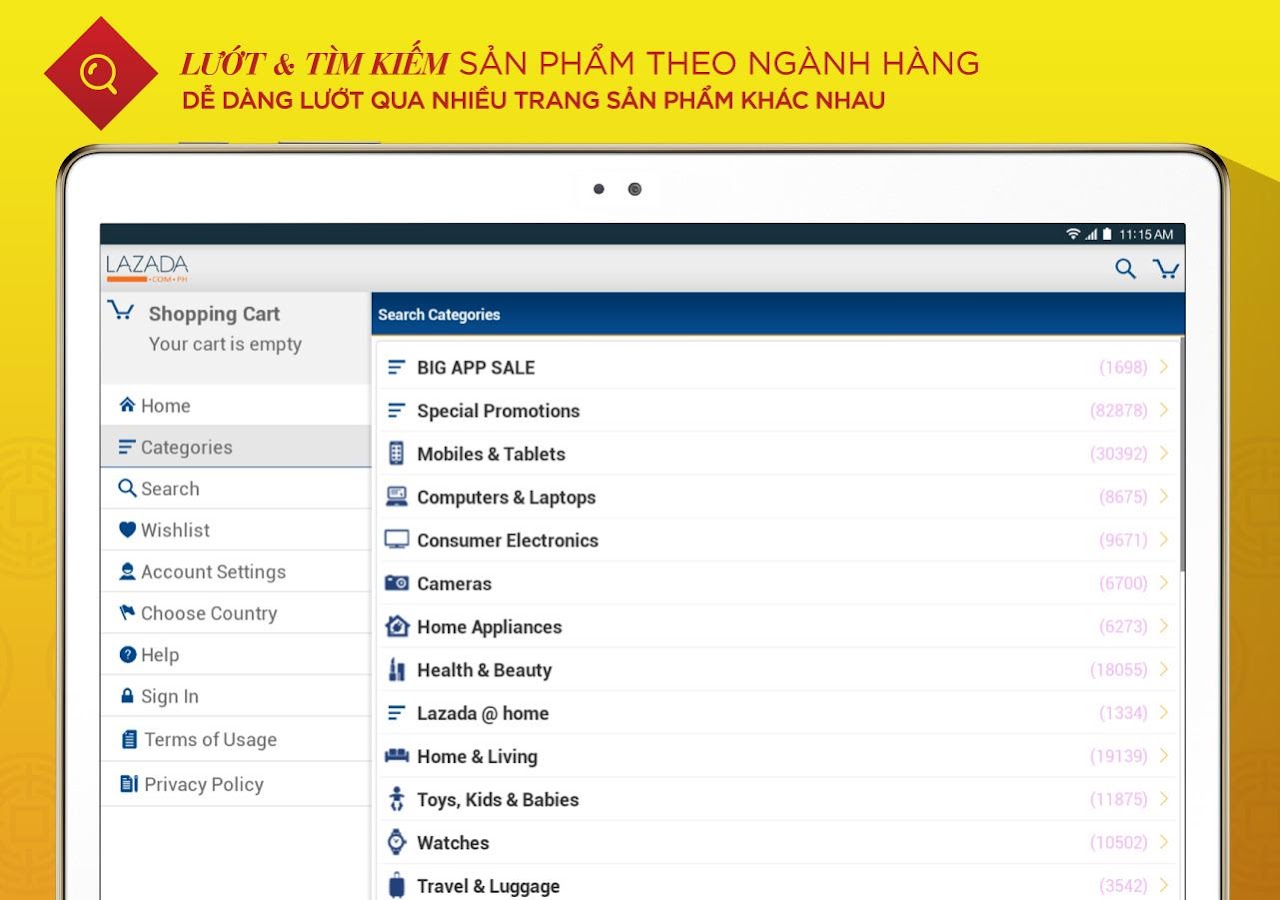1280x900 pixels.
Task: Click the Terms of Usage document icon
Action: 129,740
